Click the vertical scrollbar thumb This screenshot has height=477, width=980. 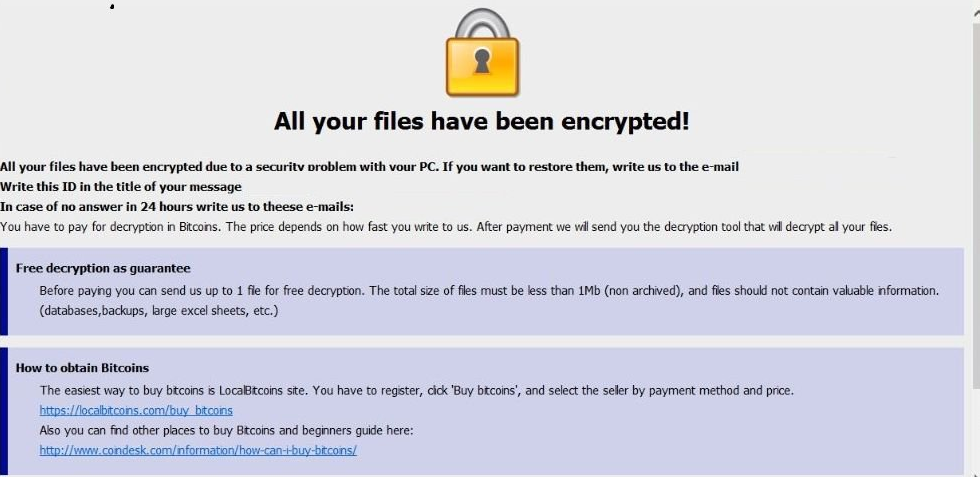click(975, 200)
